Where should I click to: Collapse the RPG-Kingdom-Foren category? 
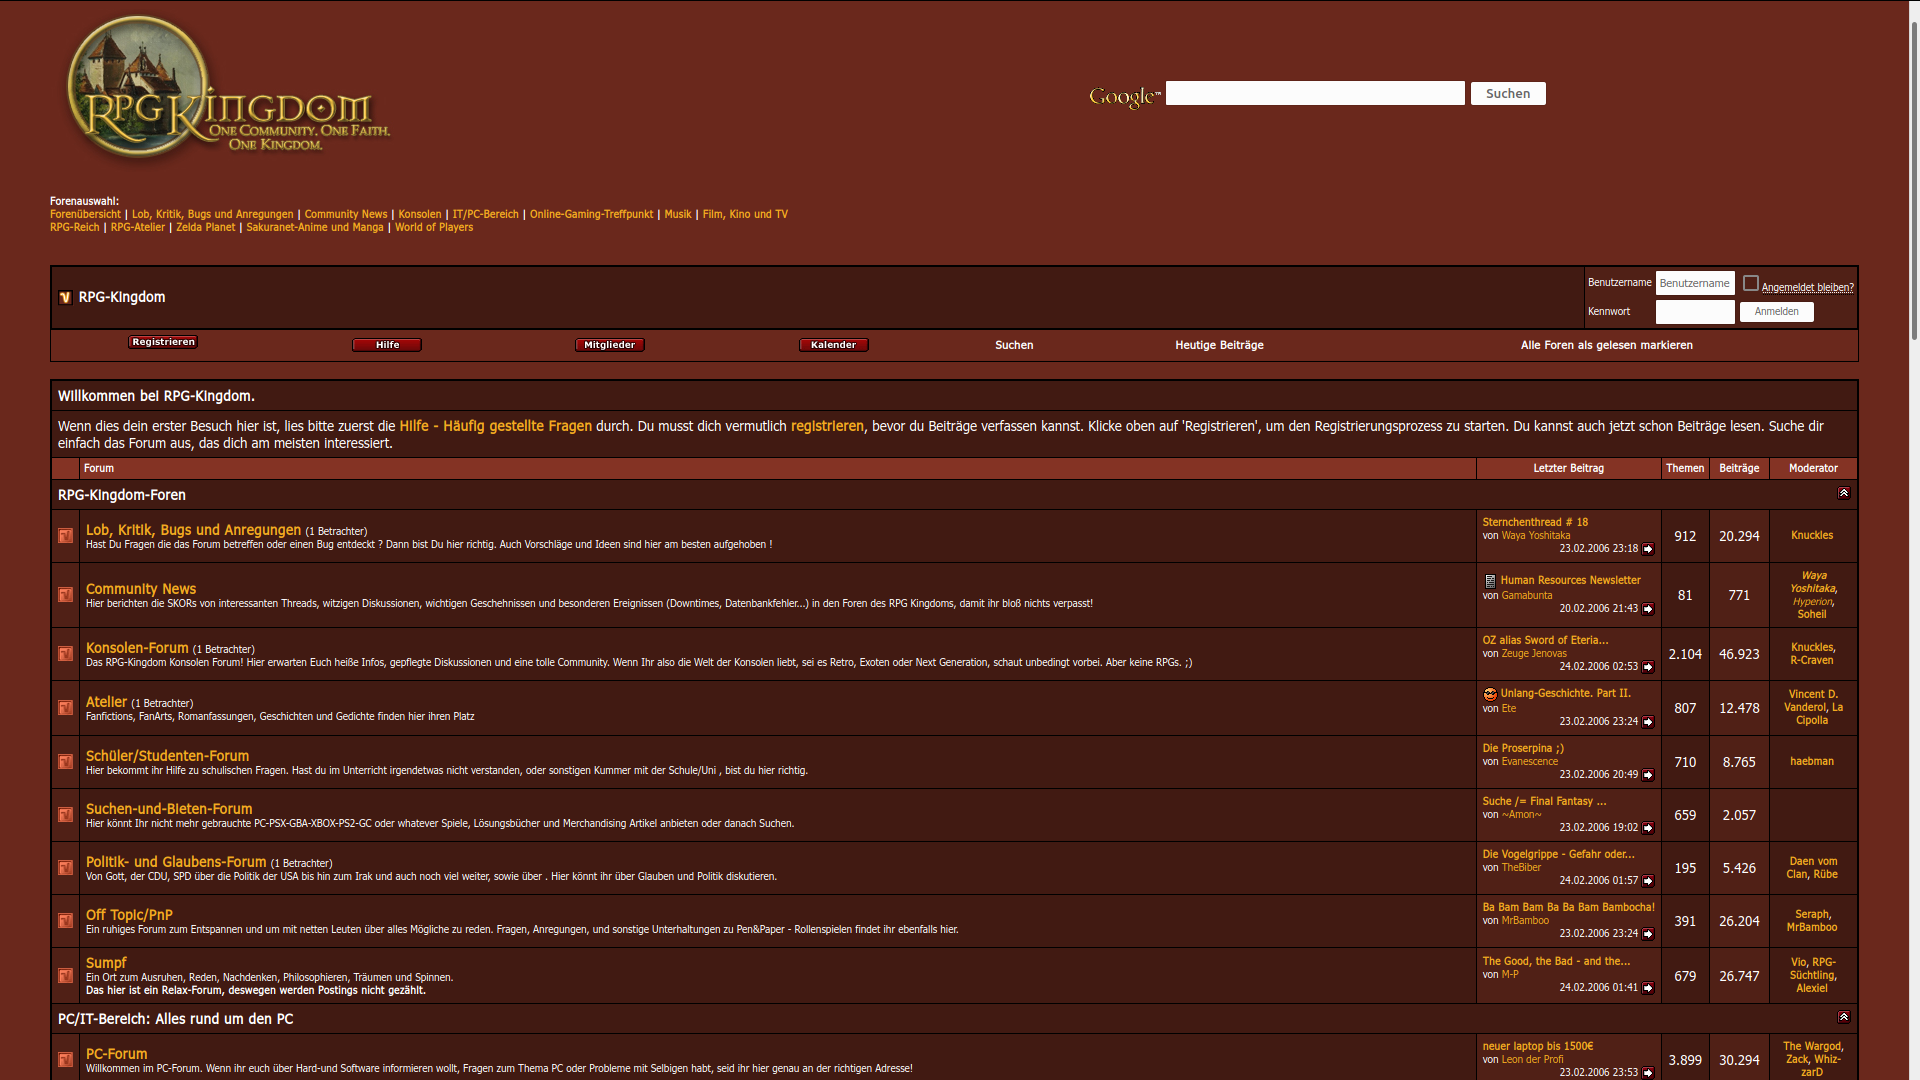click(x=1843, y=493)
